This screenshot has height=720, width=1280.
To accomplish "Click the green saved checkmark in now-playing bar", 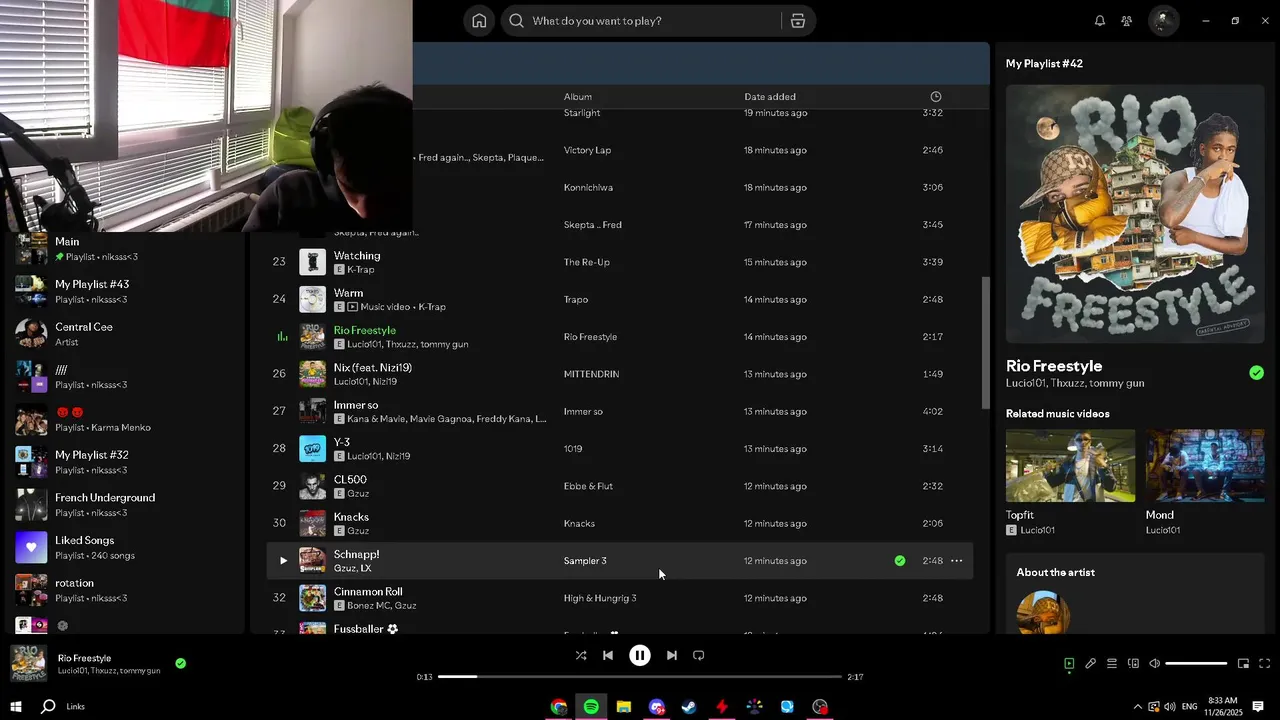I will point(180,663).
